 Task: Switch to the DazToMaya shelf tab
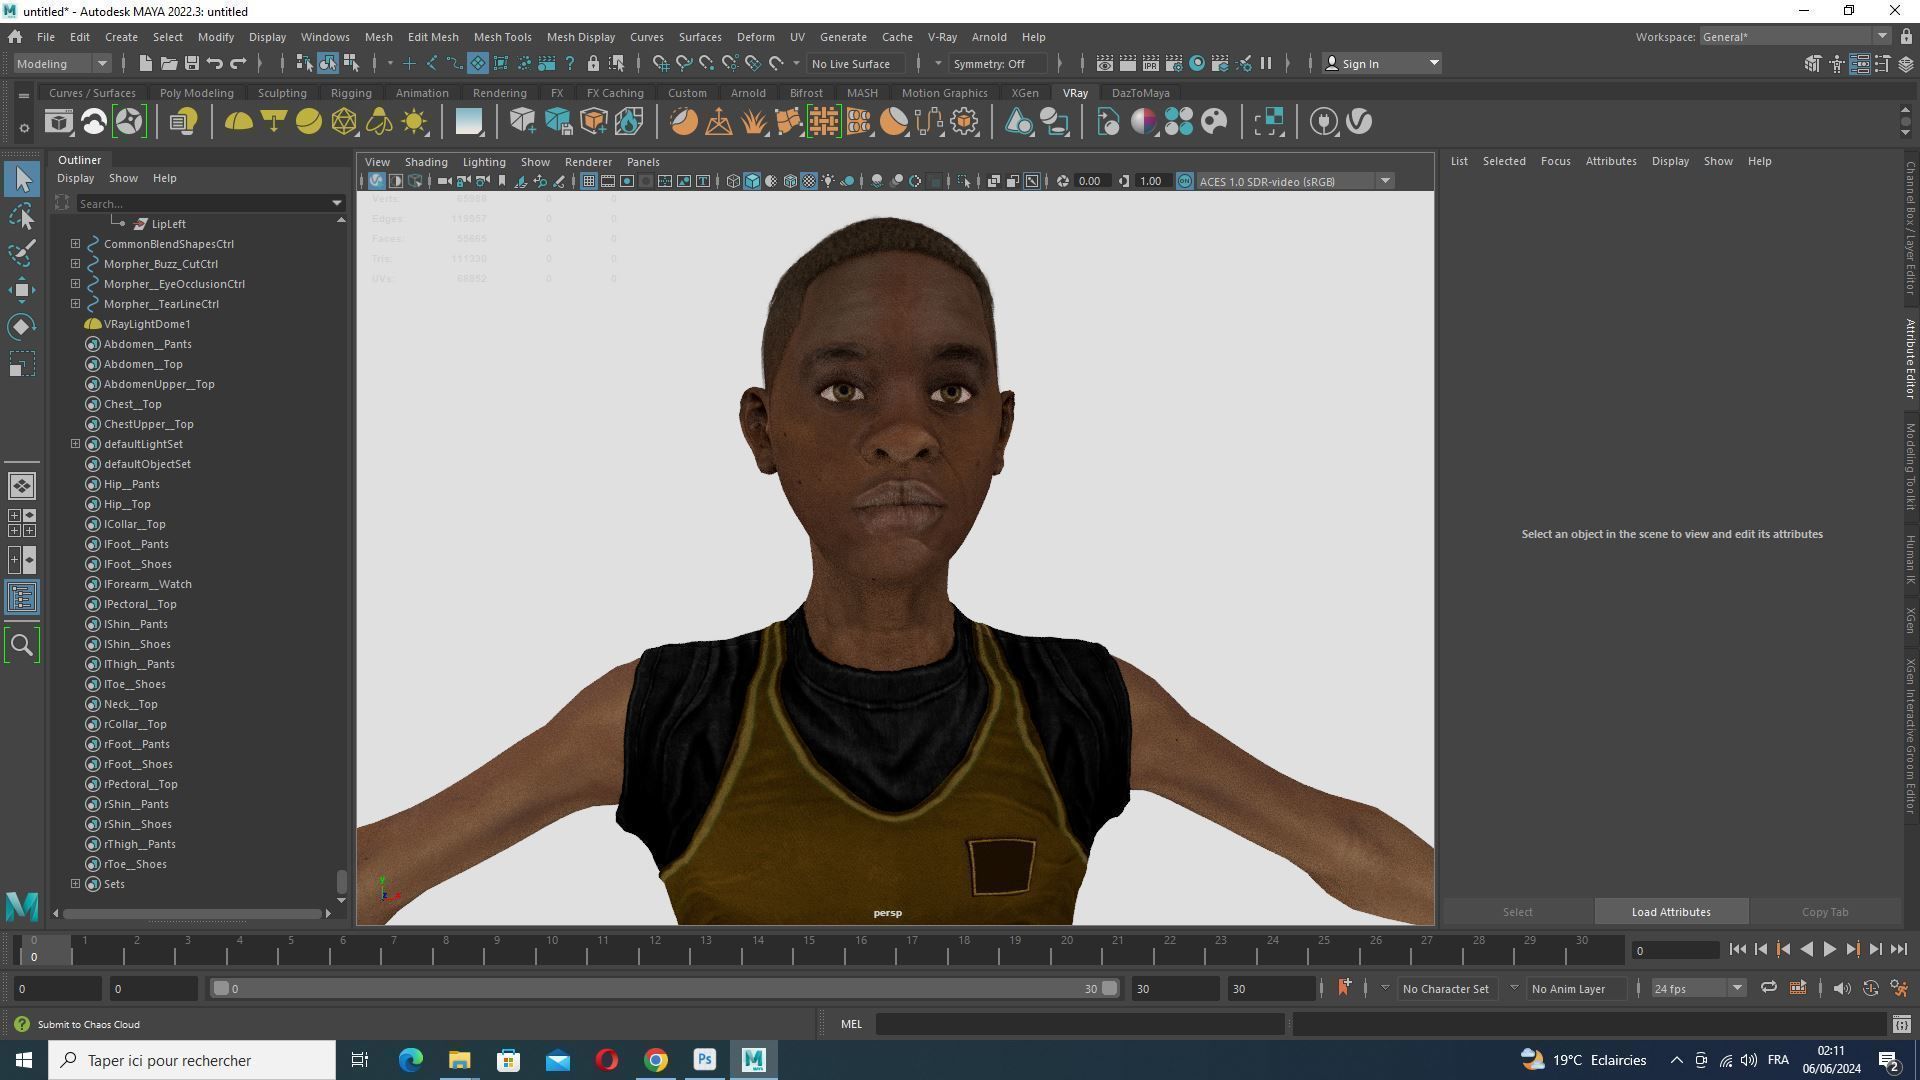point(1140,93)
